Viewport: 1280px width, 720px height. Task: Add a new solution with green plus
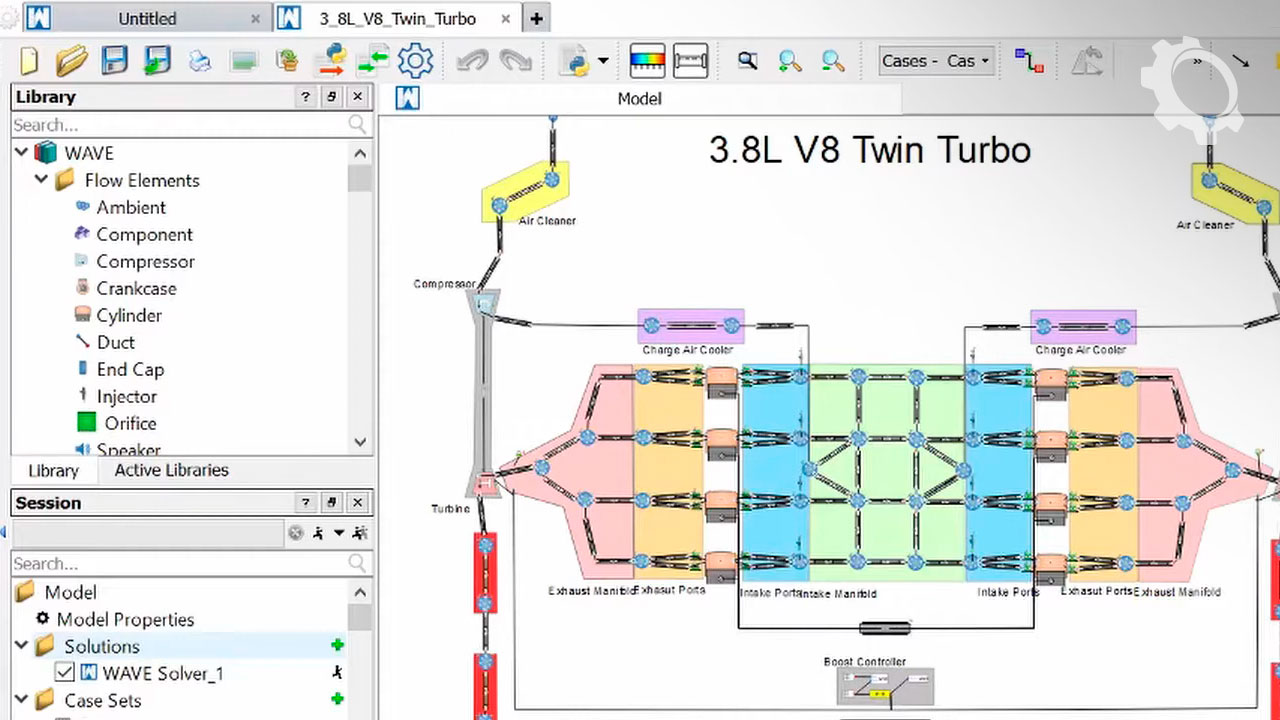click(x=337, y=646)
